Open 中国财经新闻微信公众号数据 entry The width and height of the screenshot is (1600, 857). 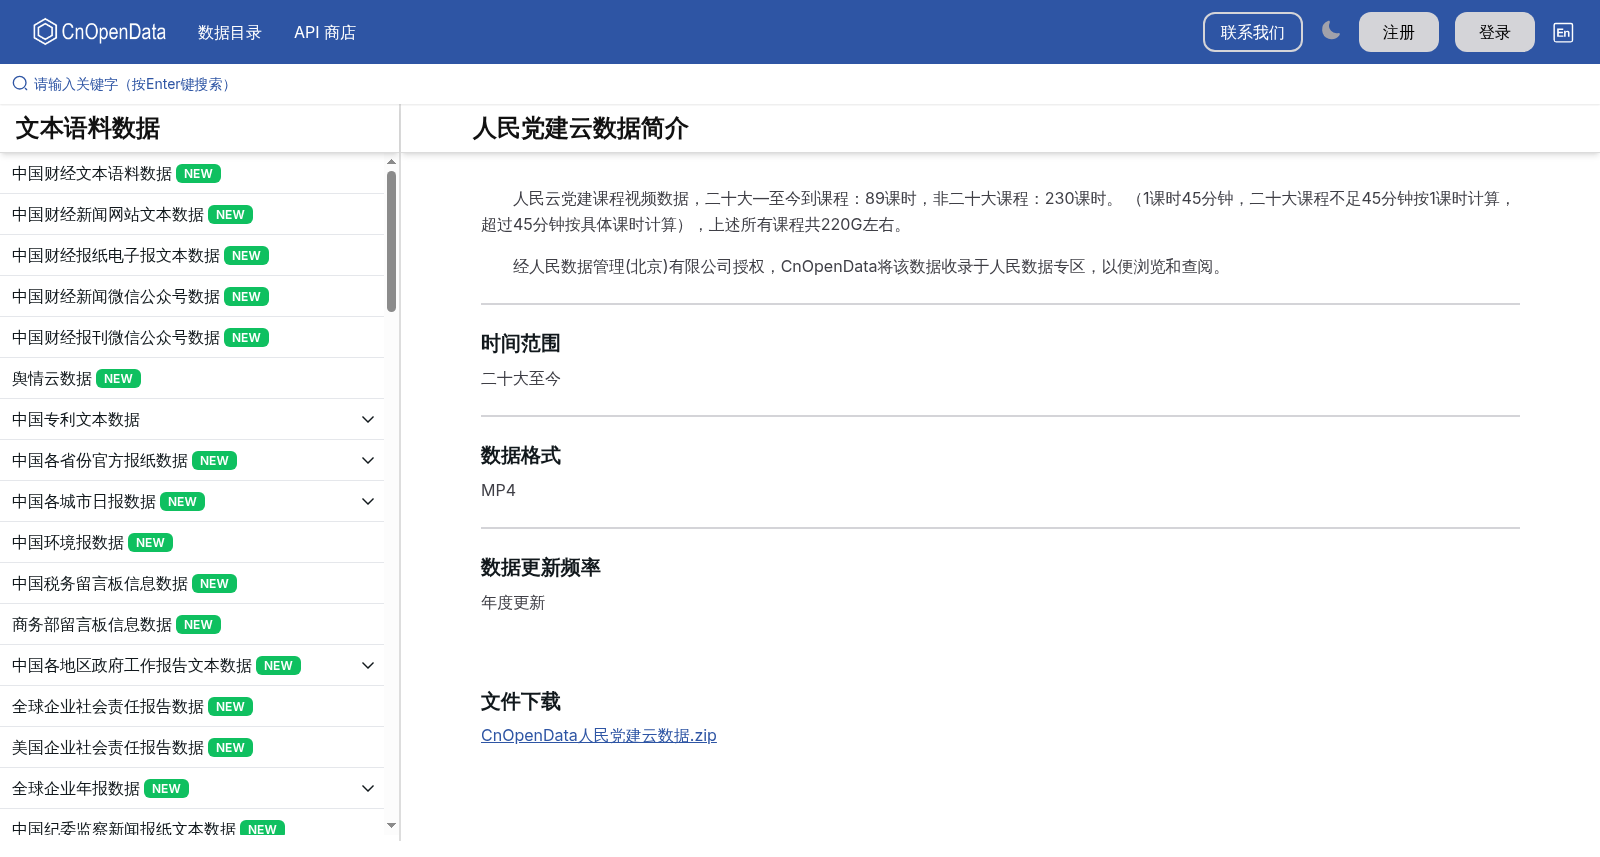click(192, 296)
